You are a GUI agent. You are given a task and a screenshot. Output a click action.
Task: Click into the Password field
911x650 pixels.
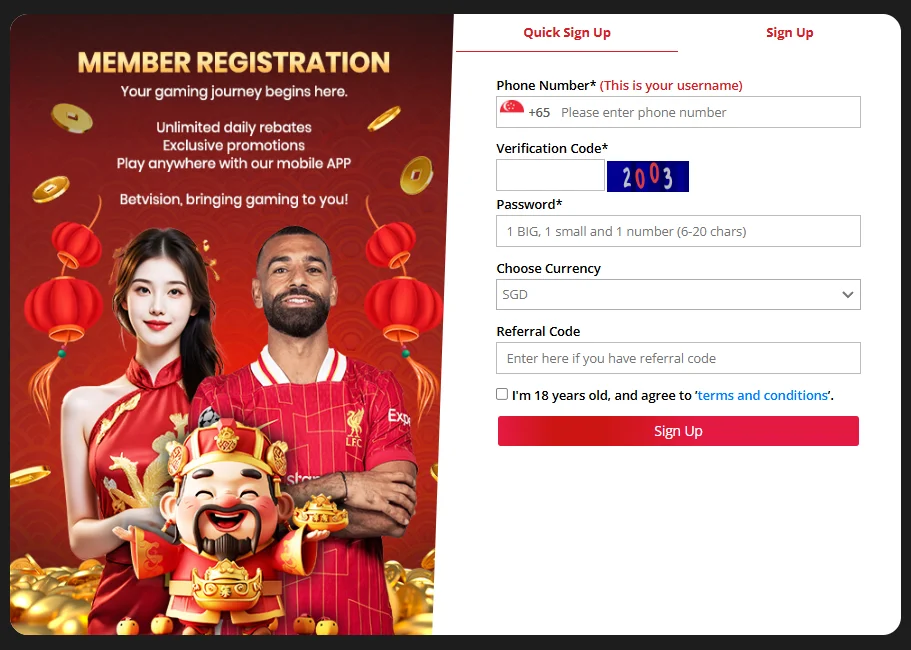coord(678,231)
